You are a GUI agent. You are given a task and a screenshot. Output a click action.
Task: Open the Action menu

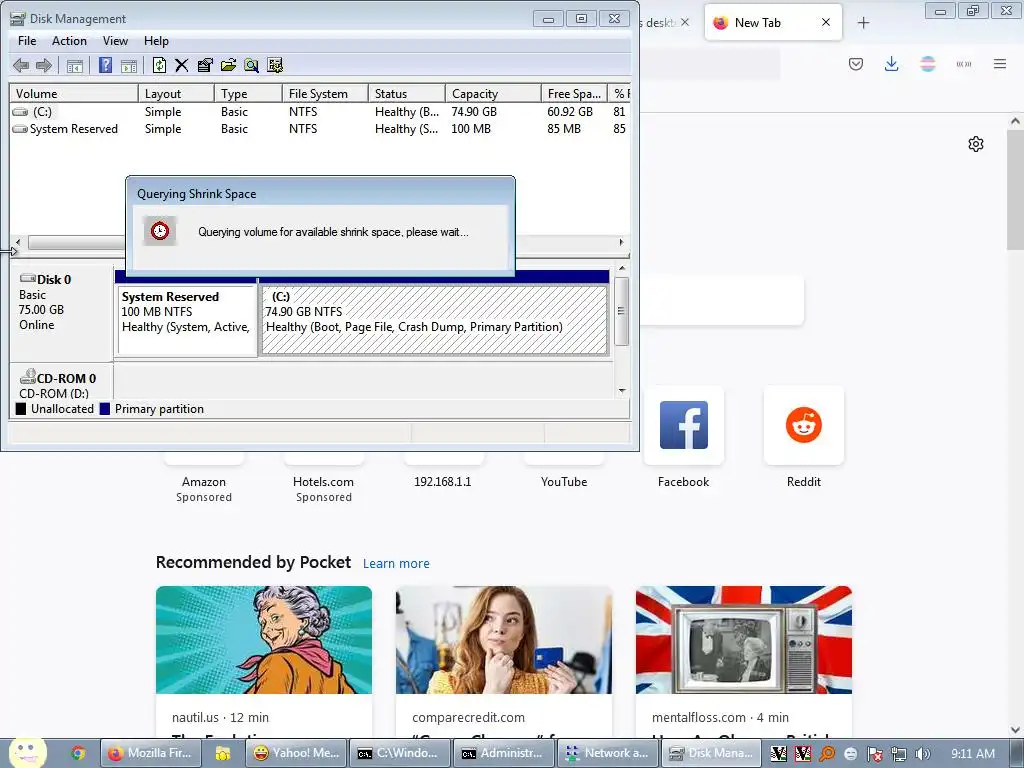pyautogui.click(x=69, y=40)
